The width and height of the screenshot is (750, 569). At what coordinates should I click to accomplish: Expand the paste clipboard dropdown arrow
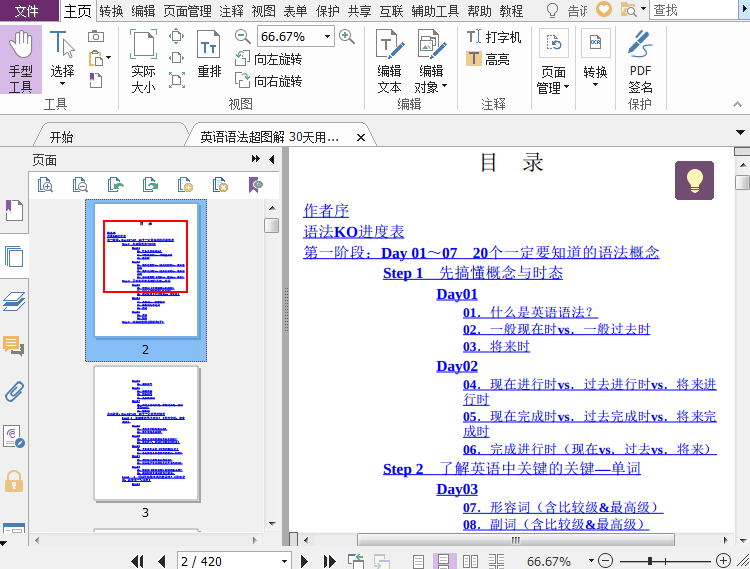click(x=109, y=58)
